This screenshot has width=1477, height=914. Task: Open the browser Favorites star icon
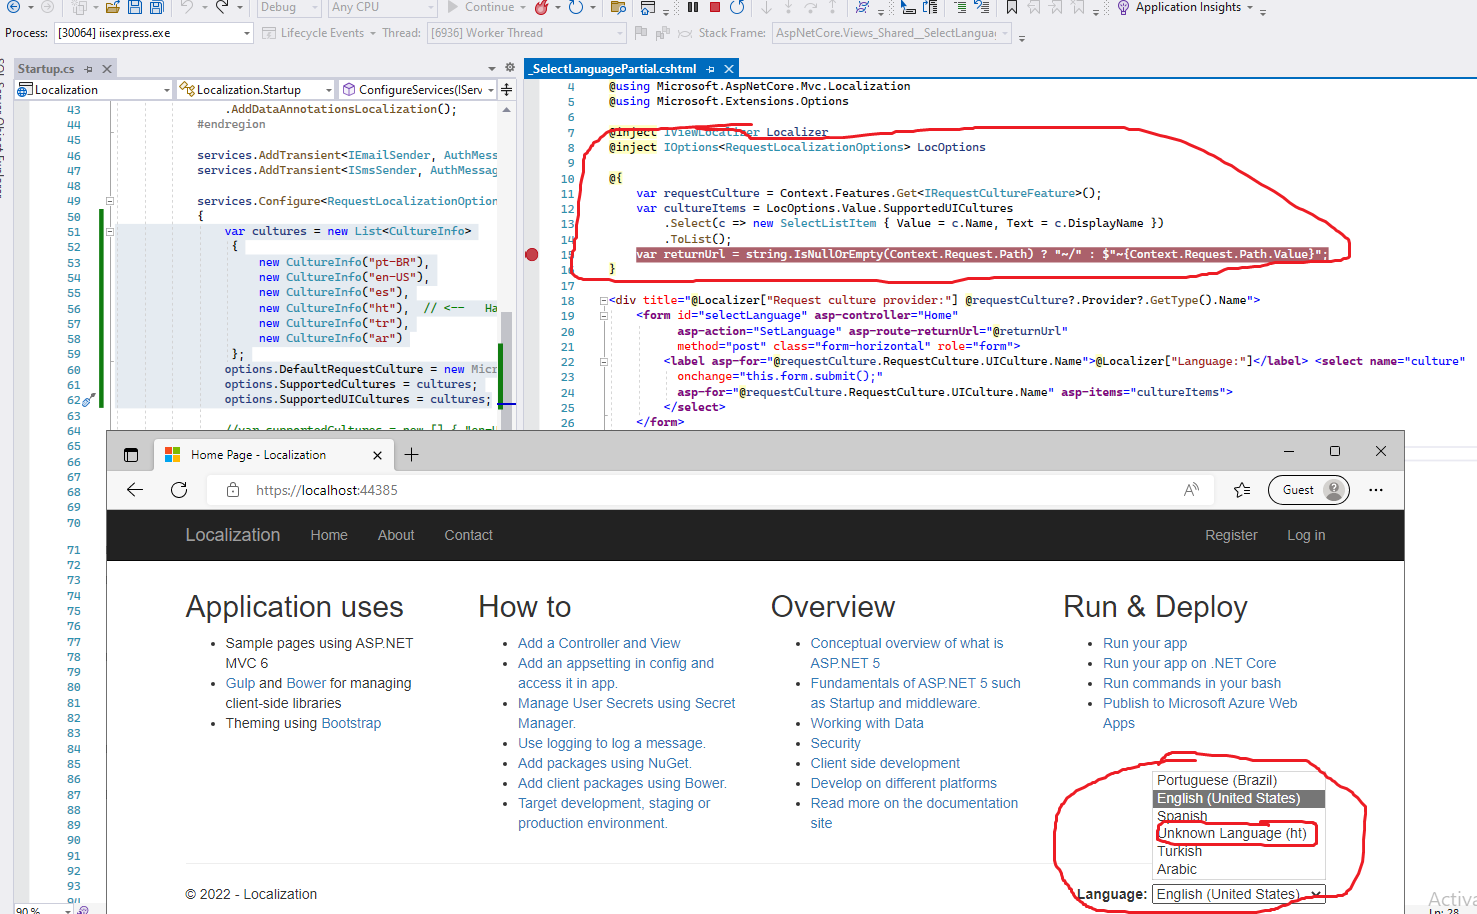(x=1242, y=490)
